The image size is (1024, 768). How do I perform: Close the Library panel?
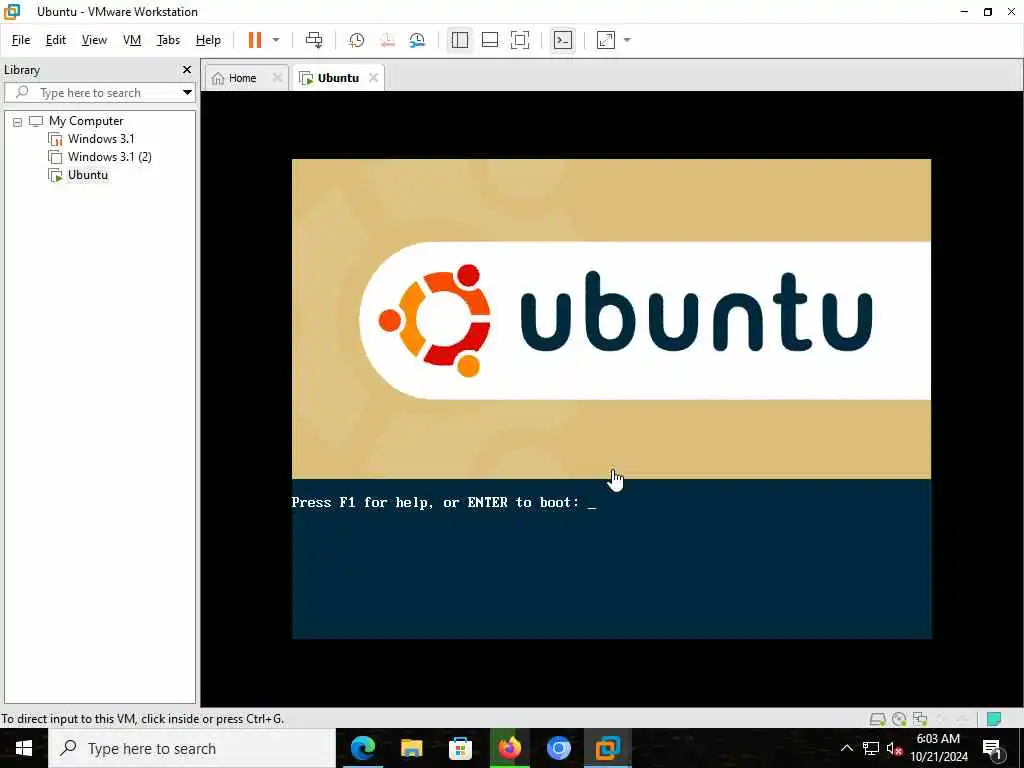click(x=187, y=69)
